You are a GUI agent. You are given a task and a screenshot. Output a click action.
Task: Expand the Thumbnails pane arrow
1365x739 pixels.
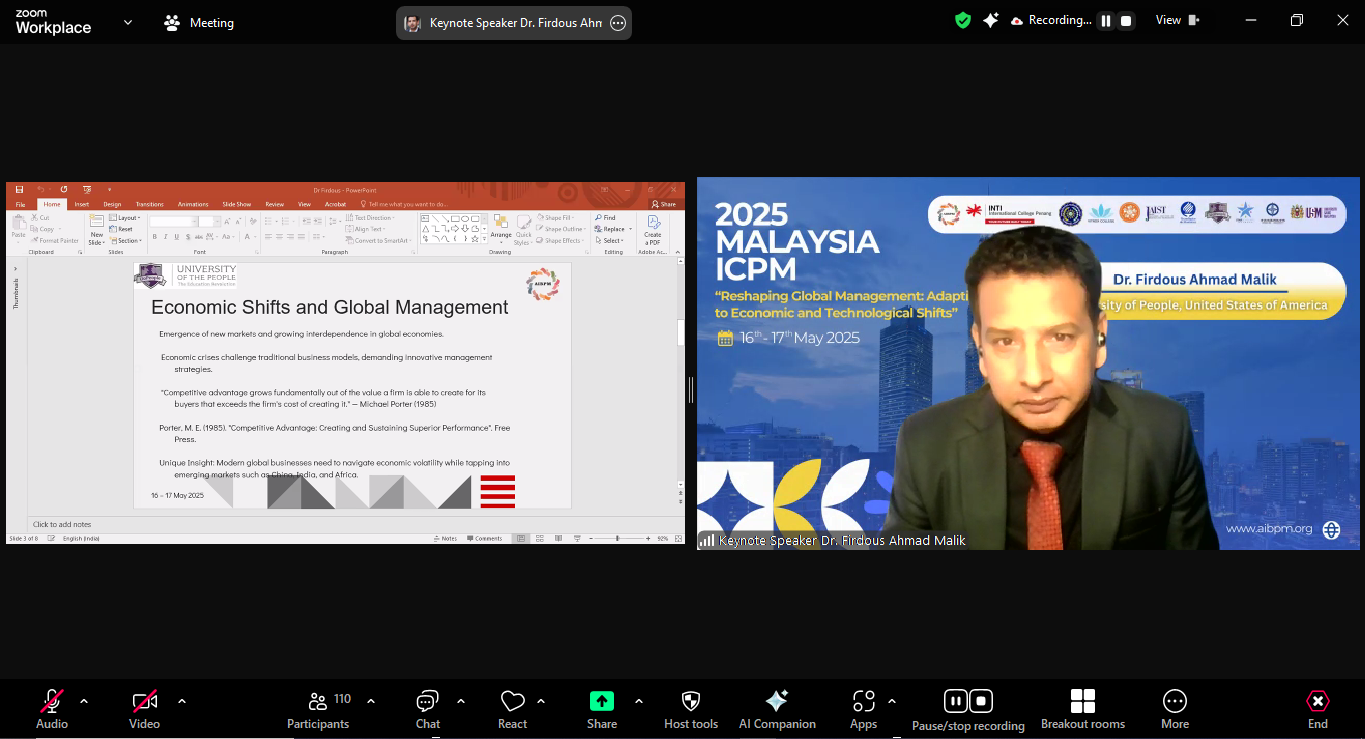[x=16, y=268]
